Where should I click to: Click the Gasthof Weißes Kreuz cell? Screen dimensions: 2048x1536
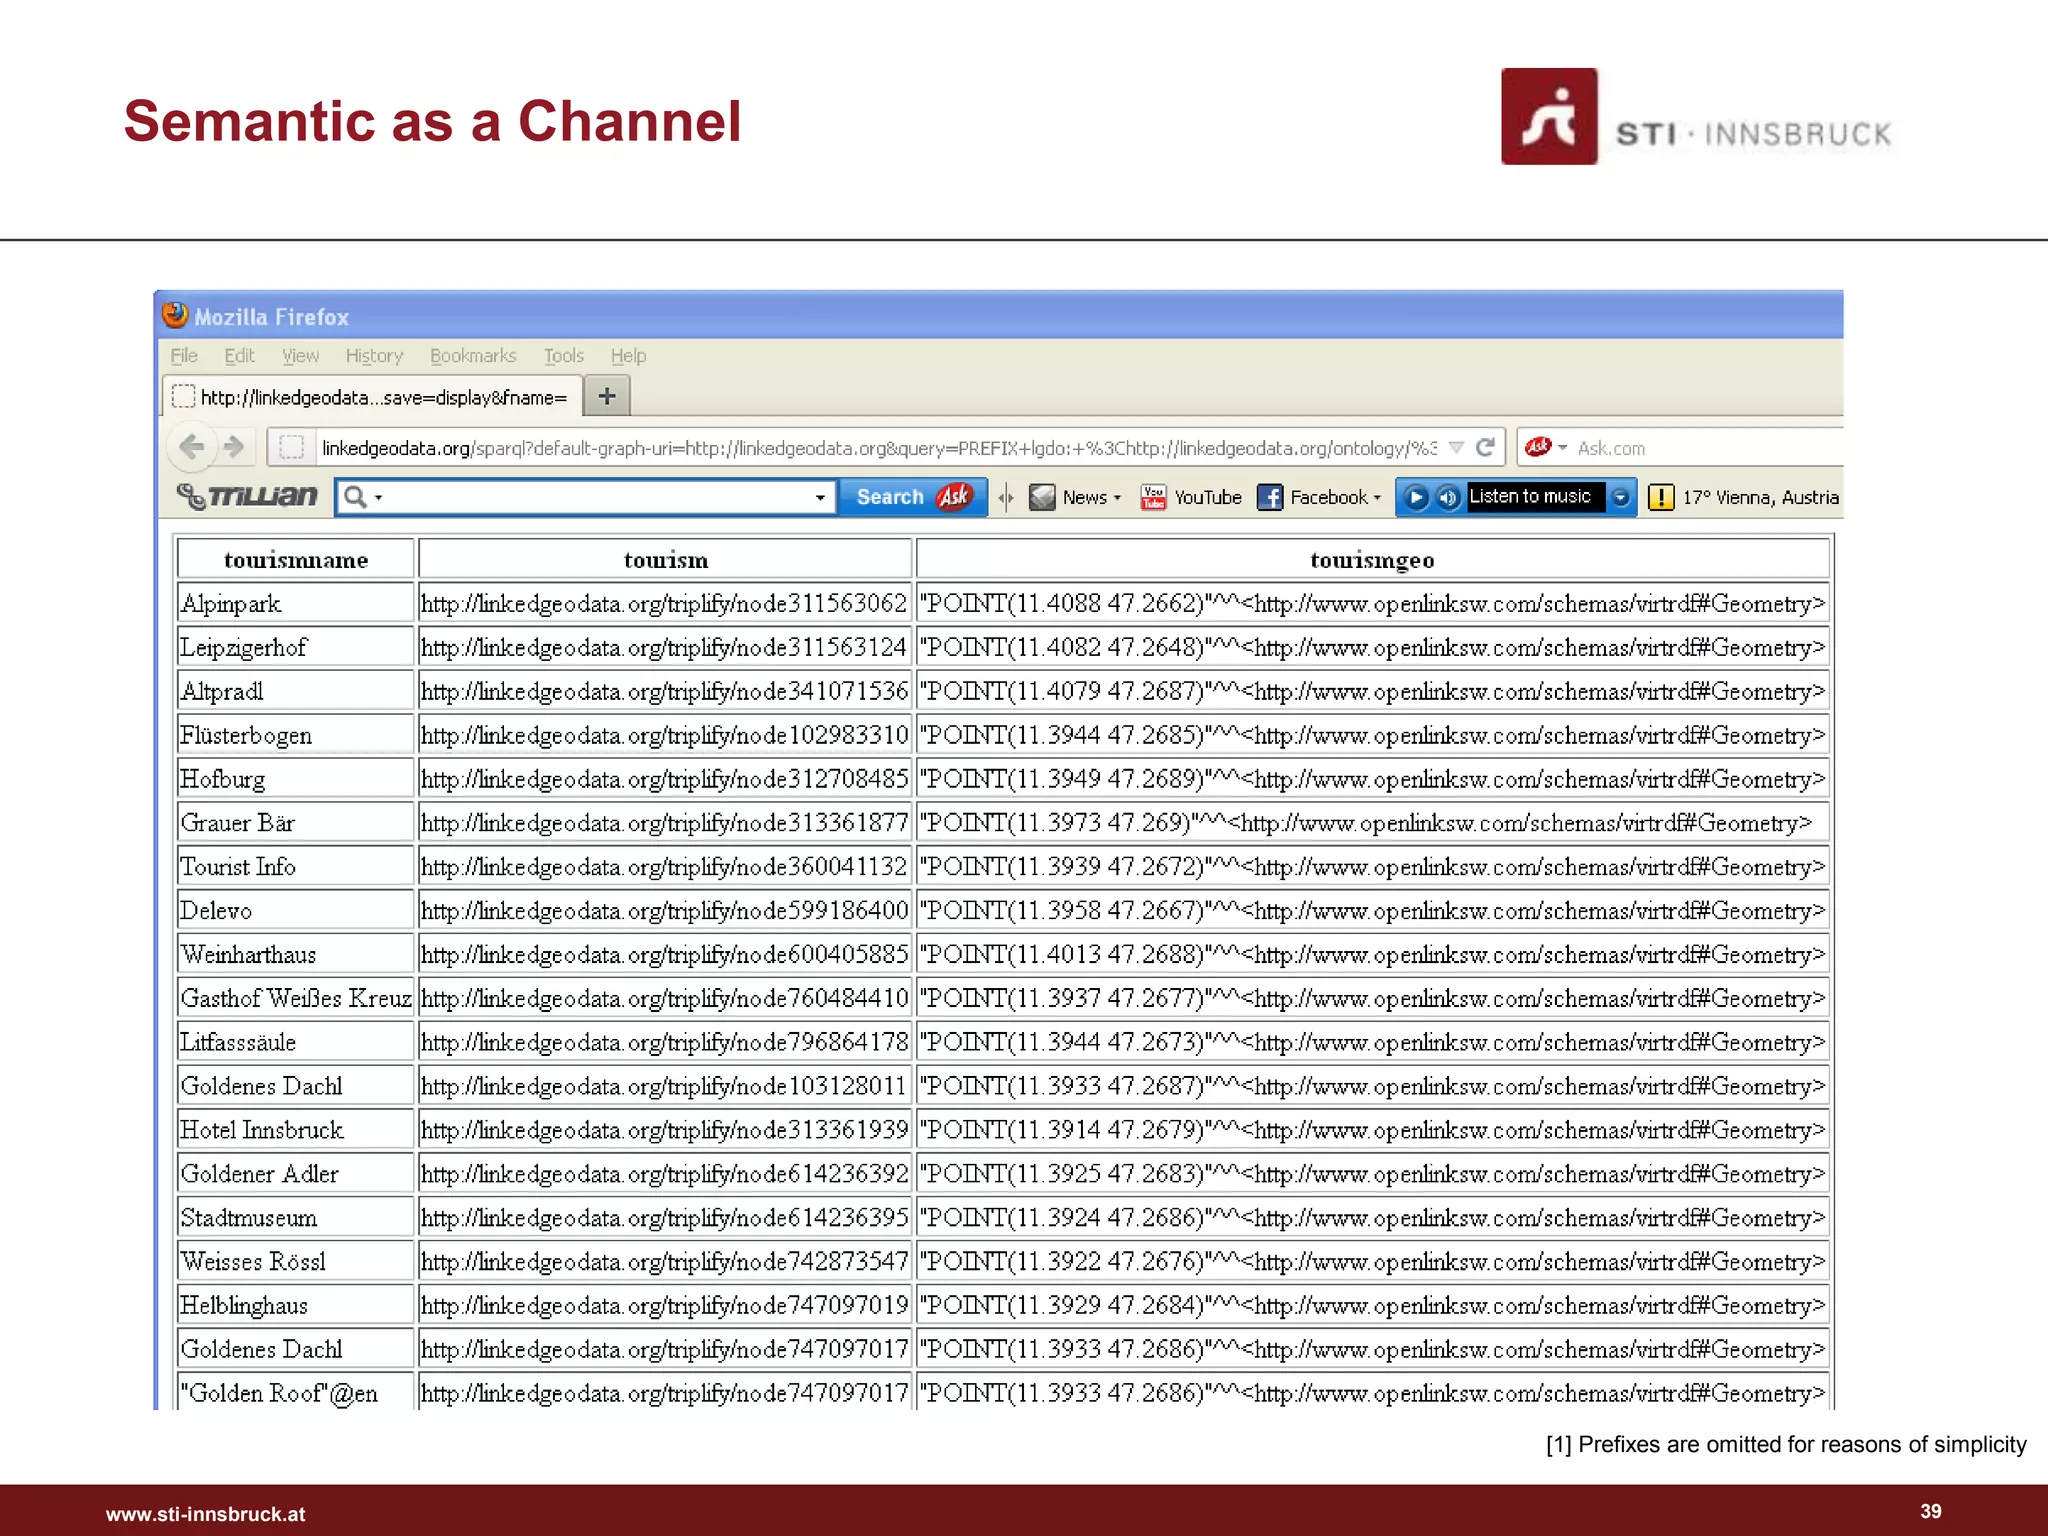point(296,998)
